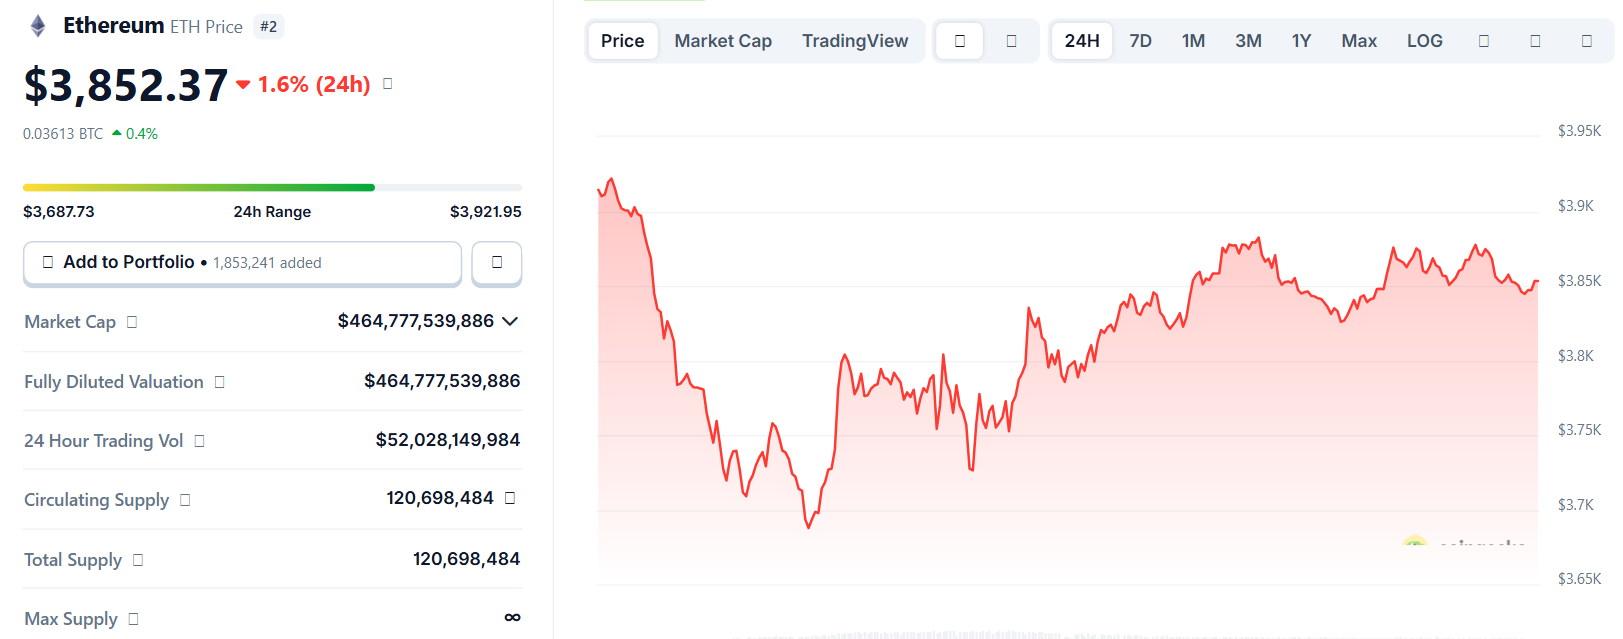Switch to the TradingView tab
The width and height of the screenshot is (1623, 639).
pos(855,41)
